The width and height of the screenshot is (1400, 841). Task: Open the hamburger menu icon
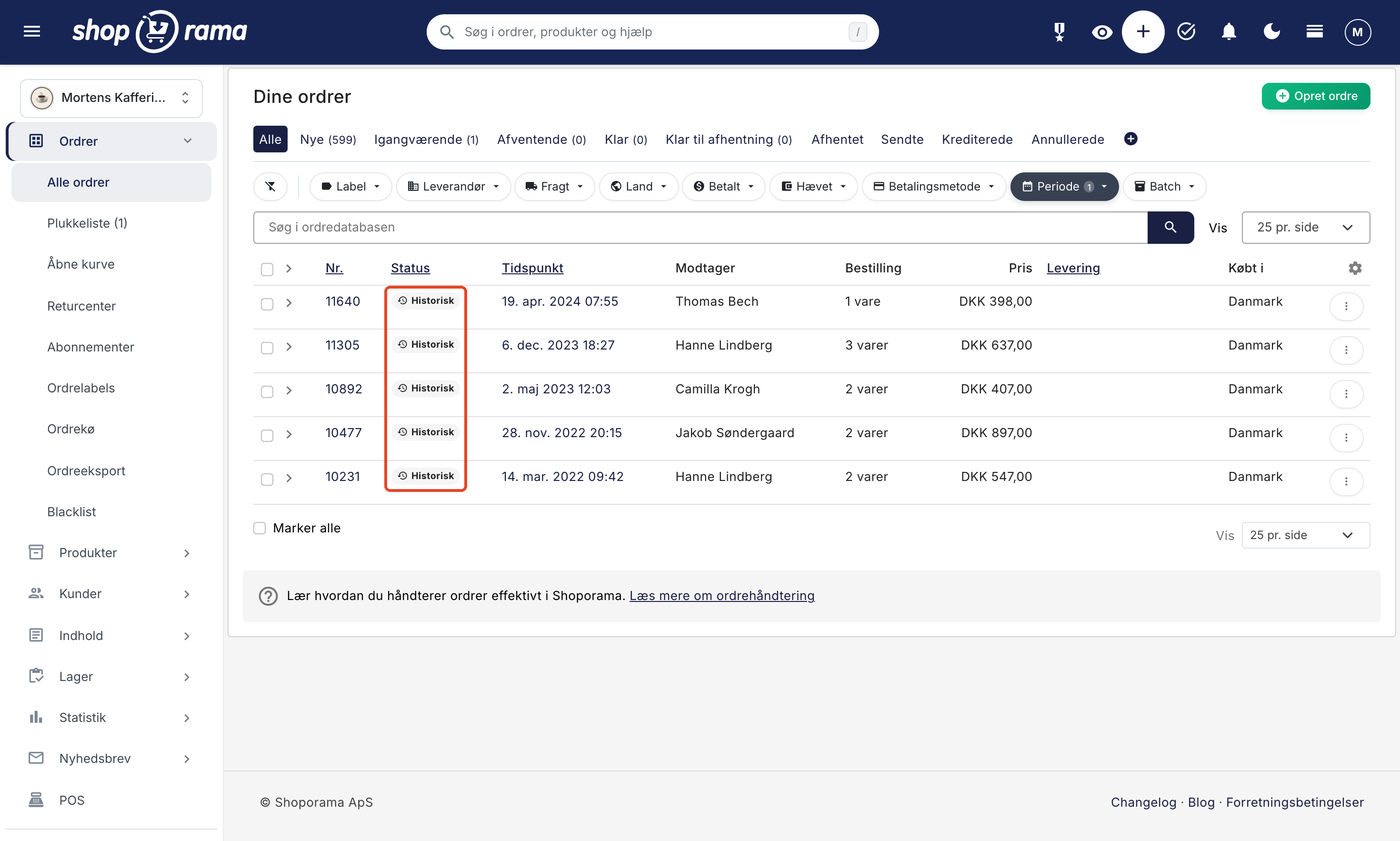point(32,32)
